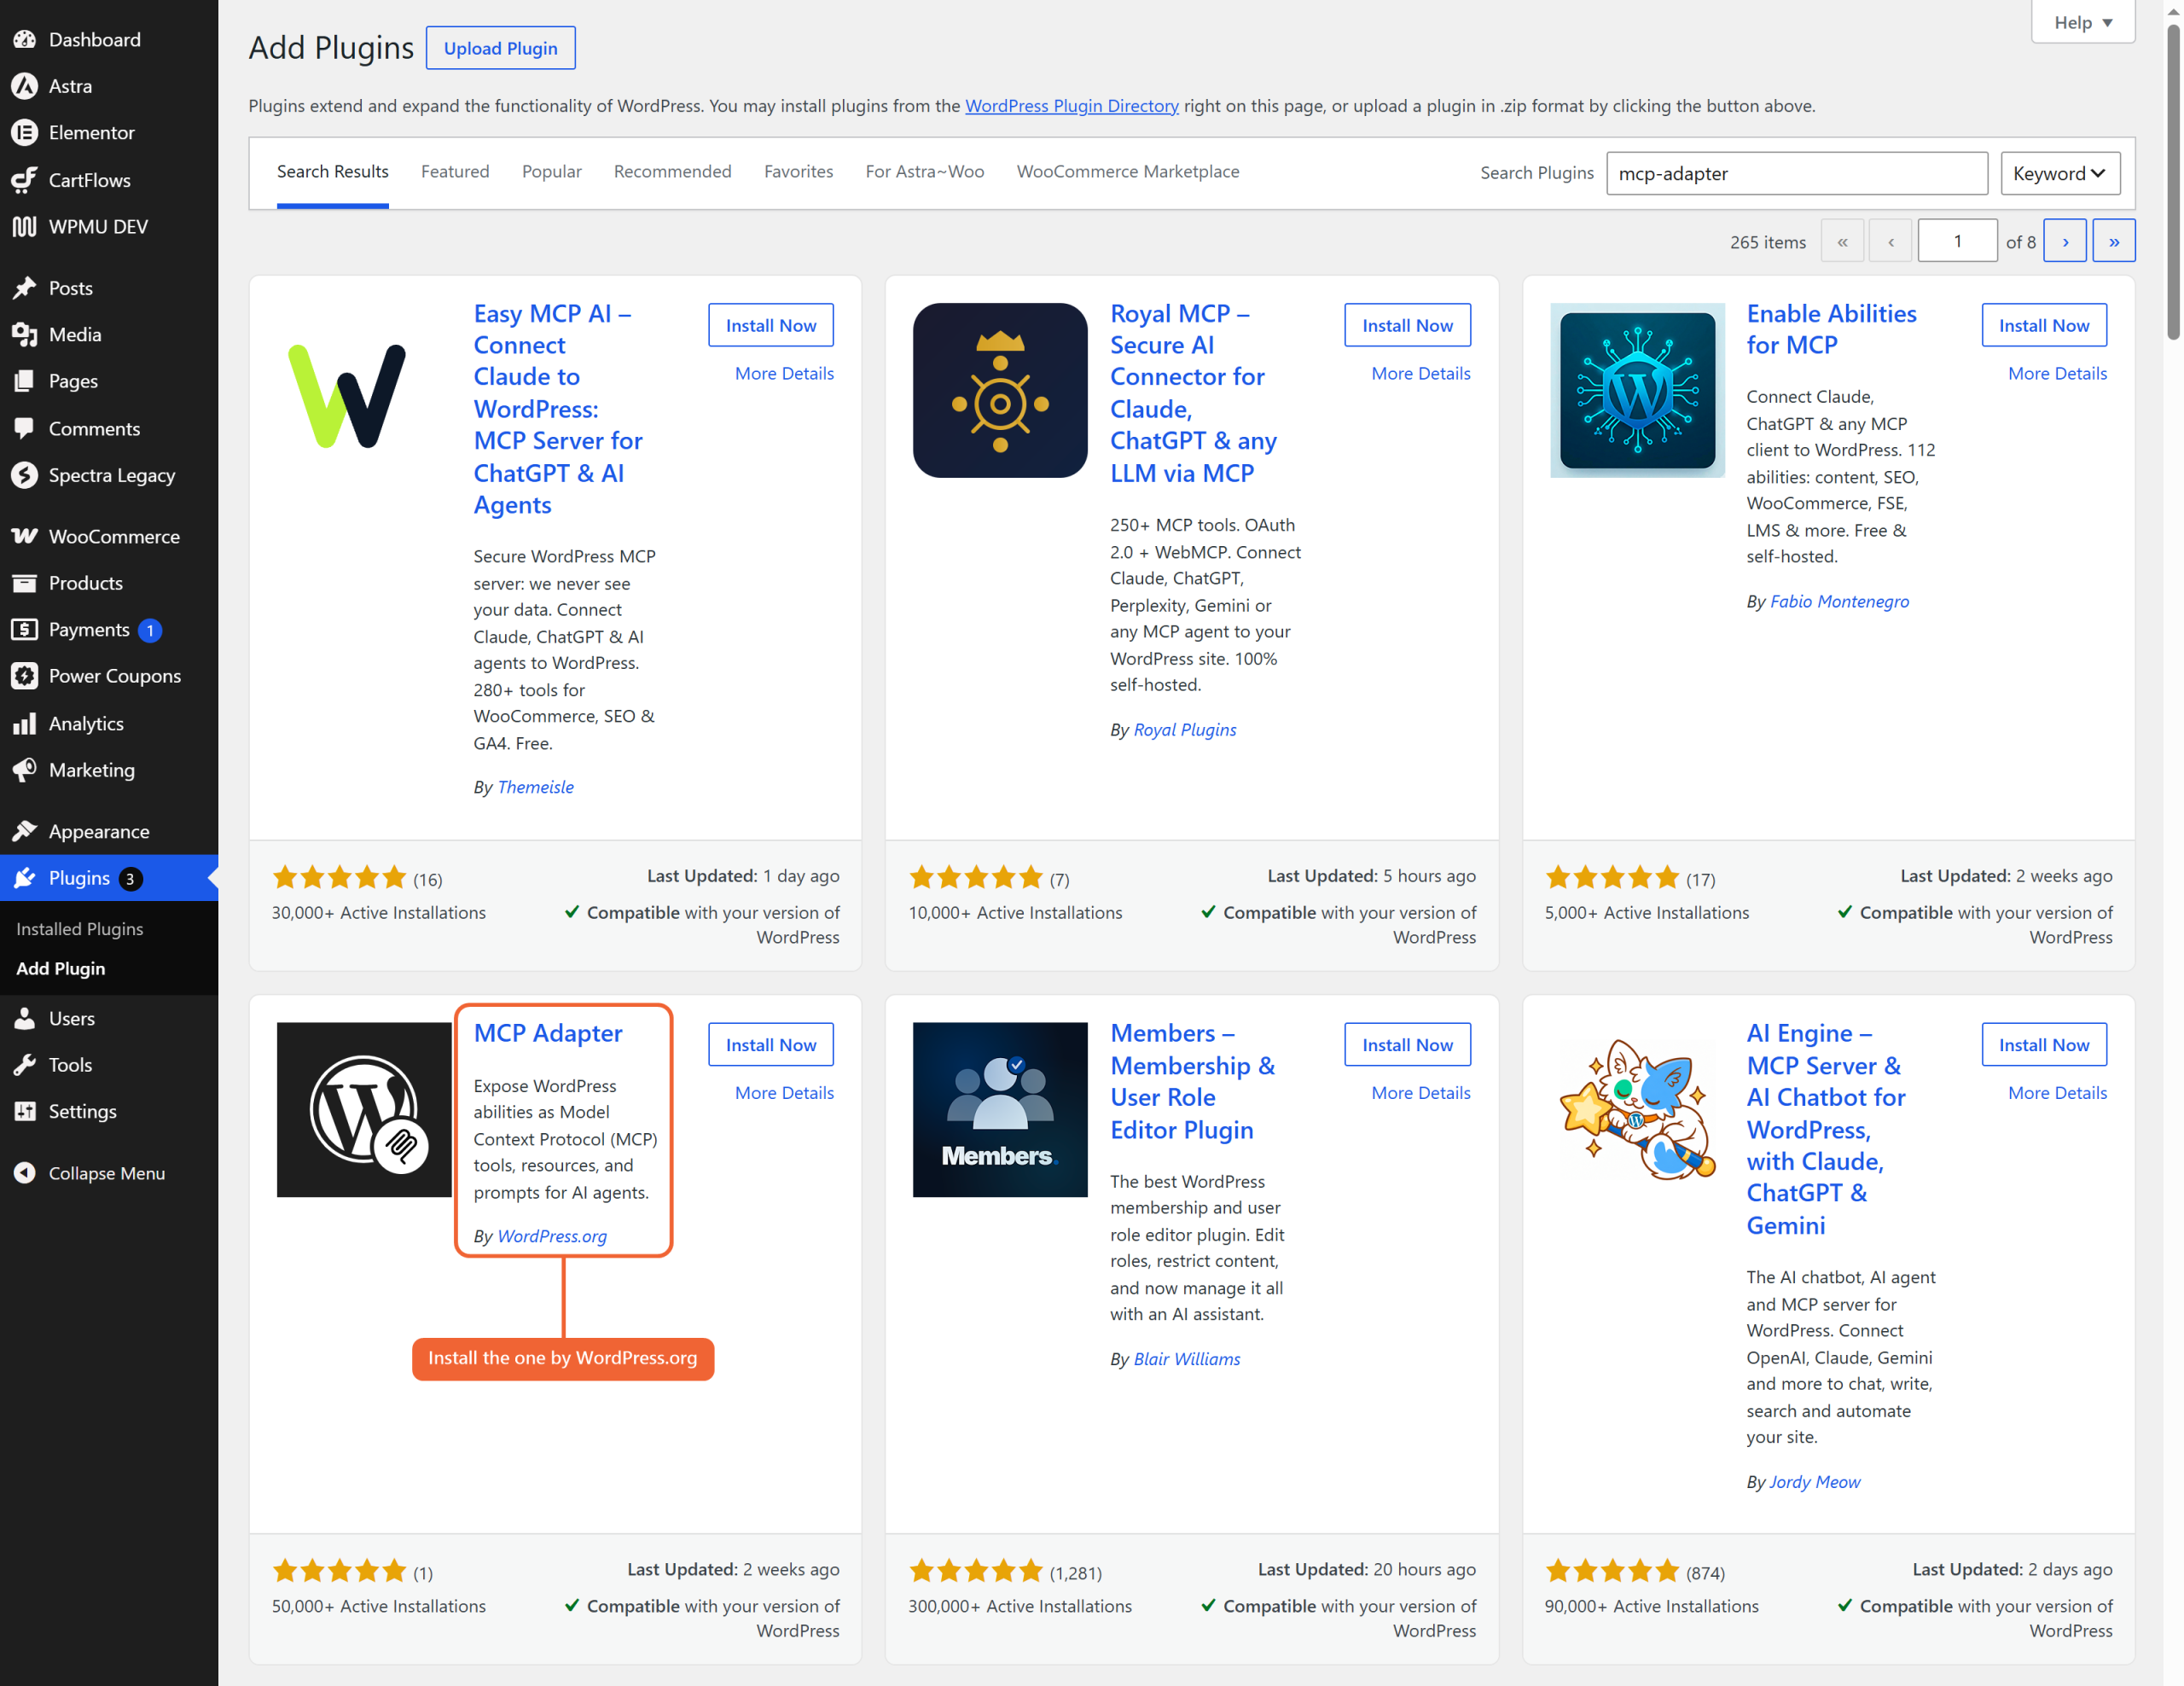Click the Search Plugins input field
Screen dimensions: 2184x1686
coord(1796,173)
